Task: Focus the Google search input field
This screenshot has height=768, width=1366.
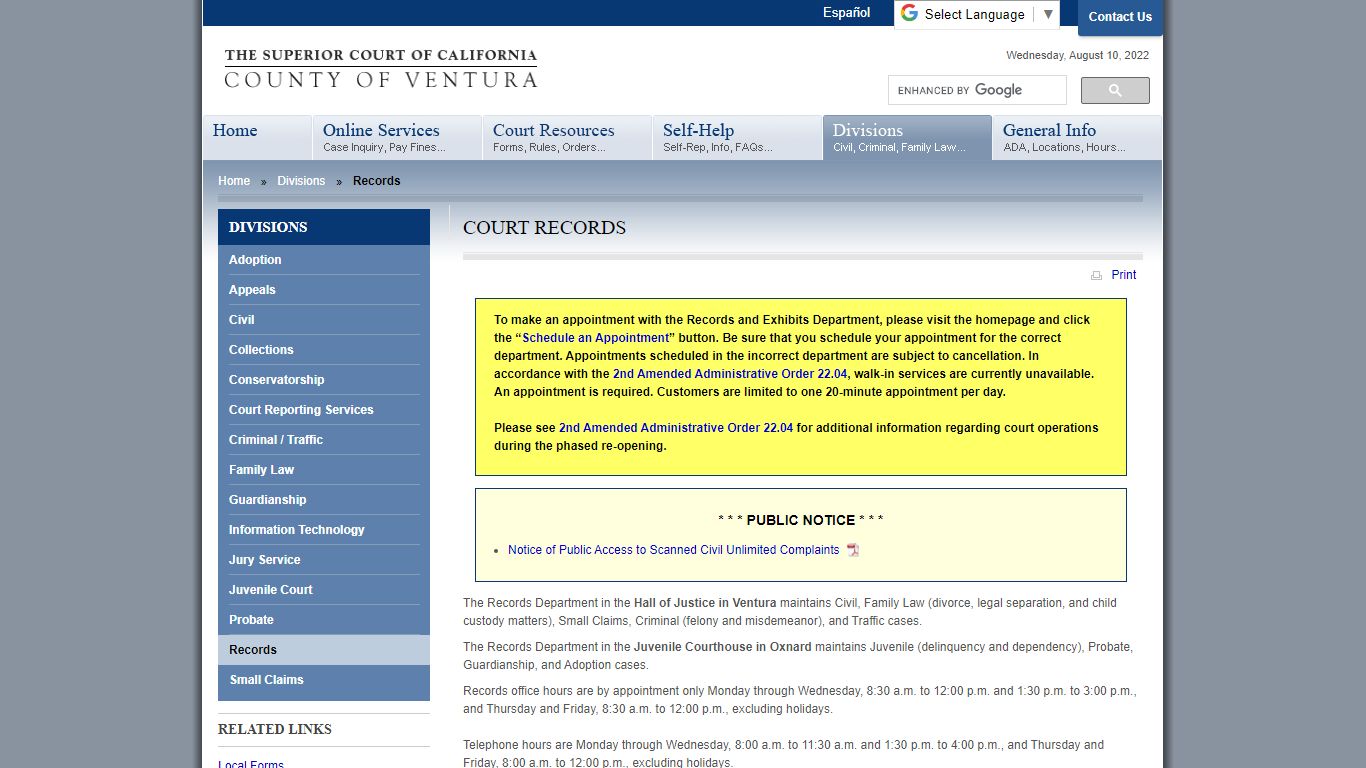Action: click(977, 90)
